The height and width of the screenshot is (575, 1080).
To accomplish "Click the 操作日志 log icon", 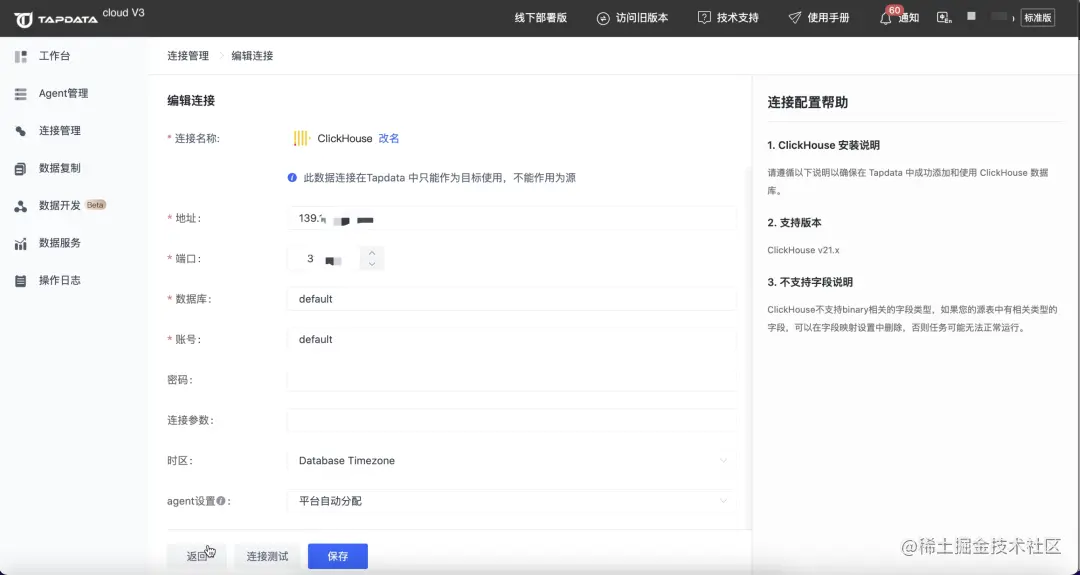I will (21, 280).
